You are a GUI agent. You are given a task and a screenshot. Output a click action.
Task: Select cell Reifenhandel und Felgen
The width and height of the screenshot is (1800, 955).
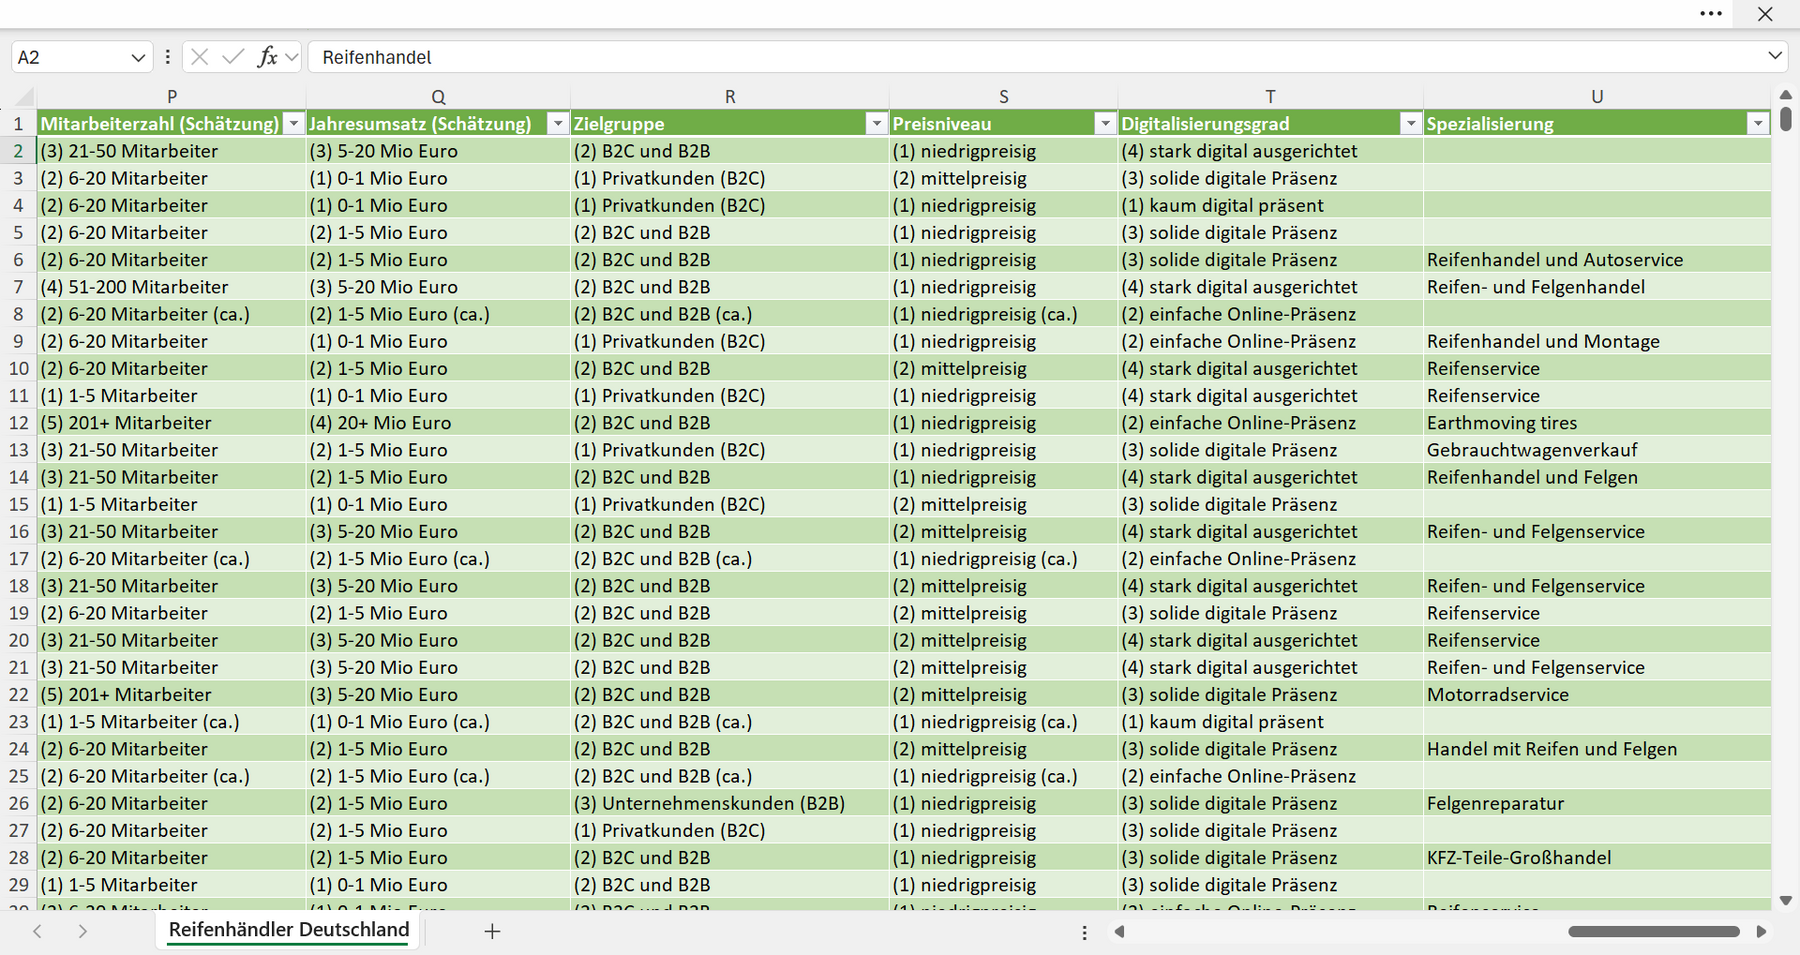coord(1597,477)
